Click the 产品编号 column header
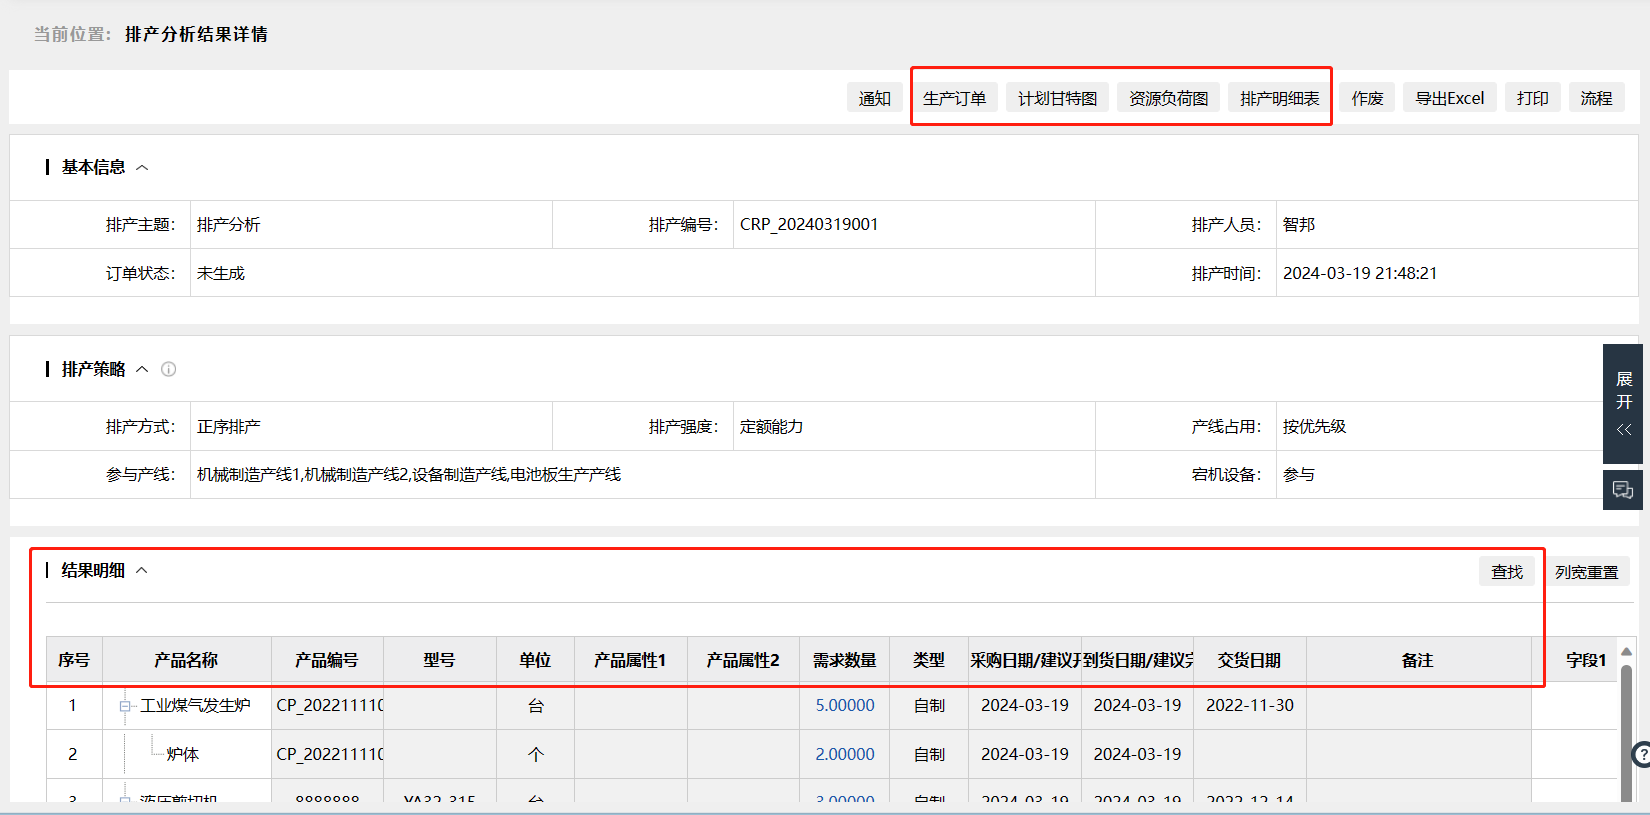The image size is (1650, 815). point(327,660)
